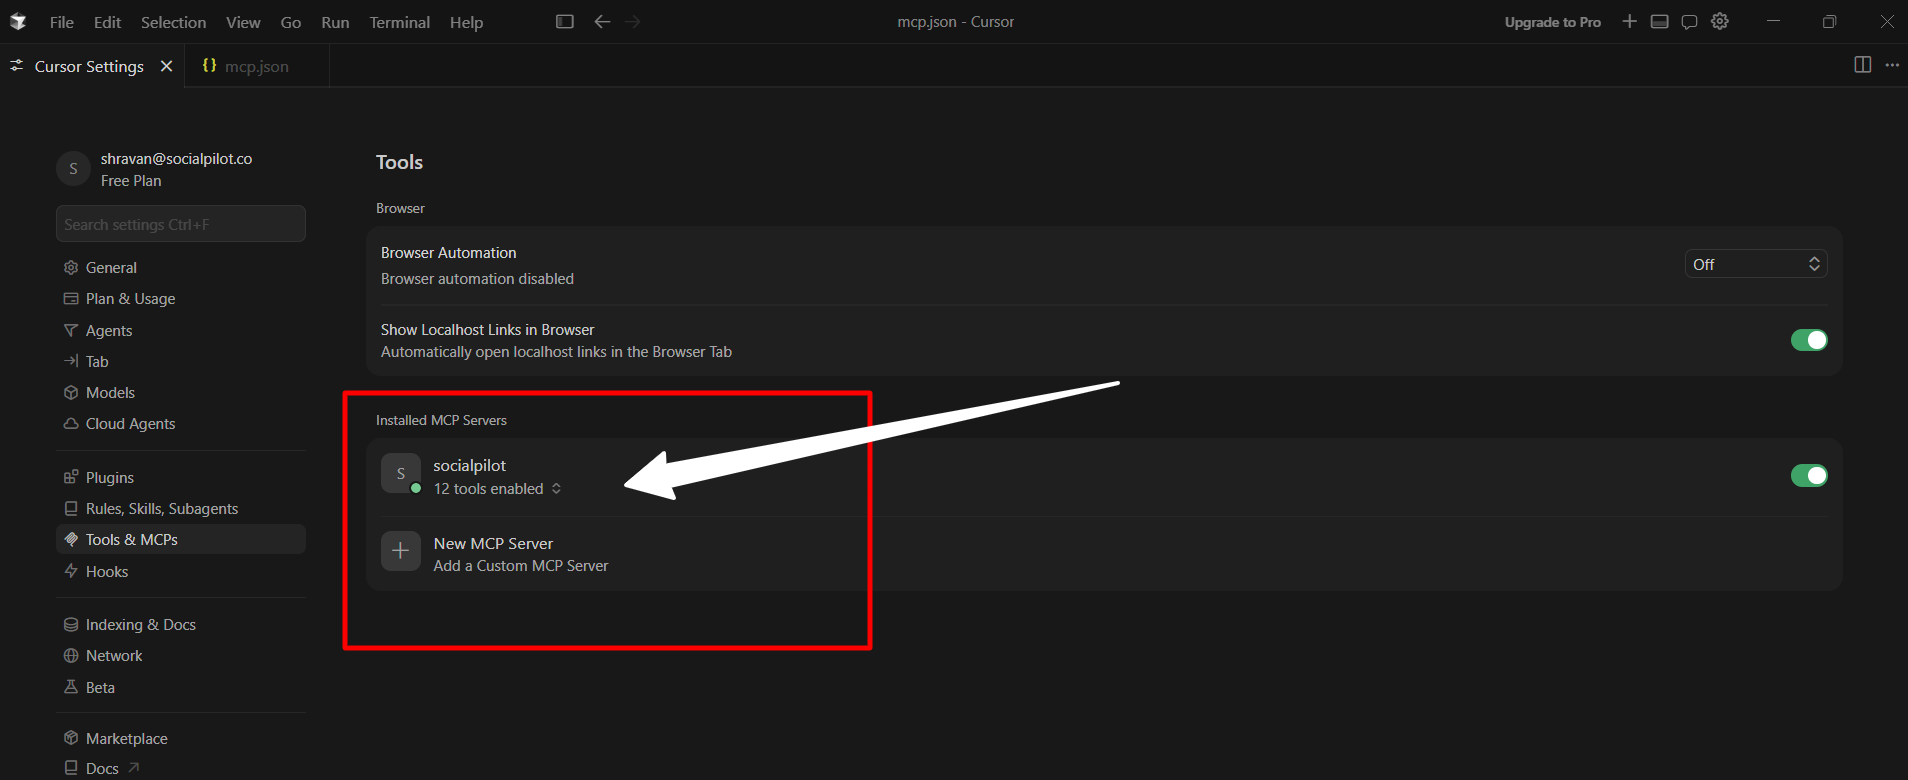Toggle the socialpilot MCP server switch
Screen dimensions: 1908x780
coord(1809,475)
